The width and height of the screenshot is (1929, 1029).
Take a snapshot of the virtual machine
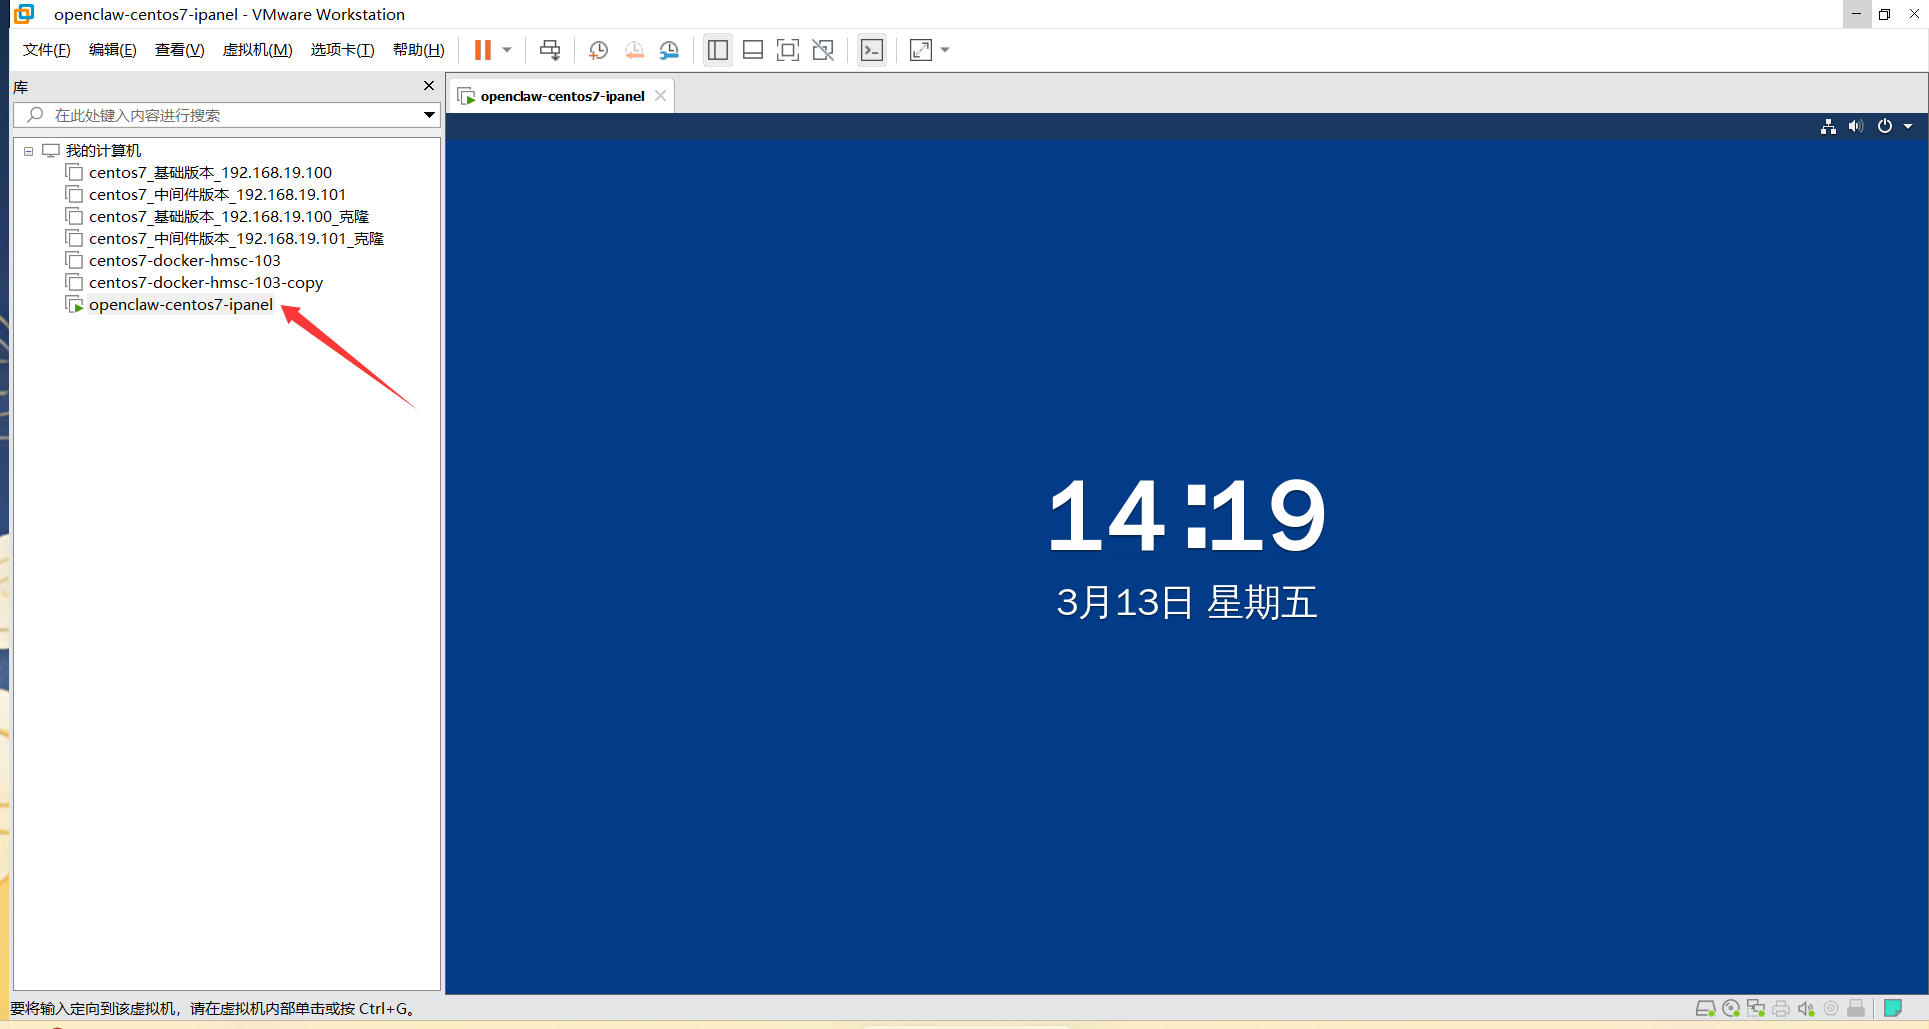pos(598,49)
